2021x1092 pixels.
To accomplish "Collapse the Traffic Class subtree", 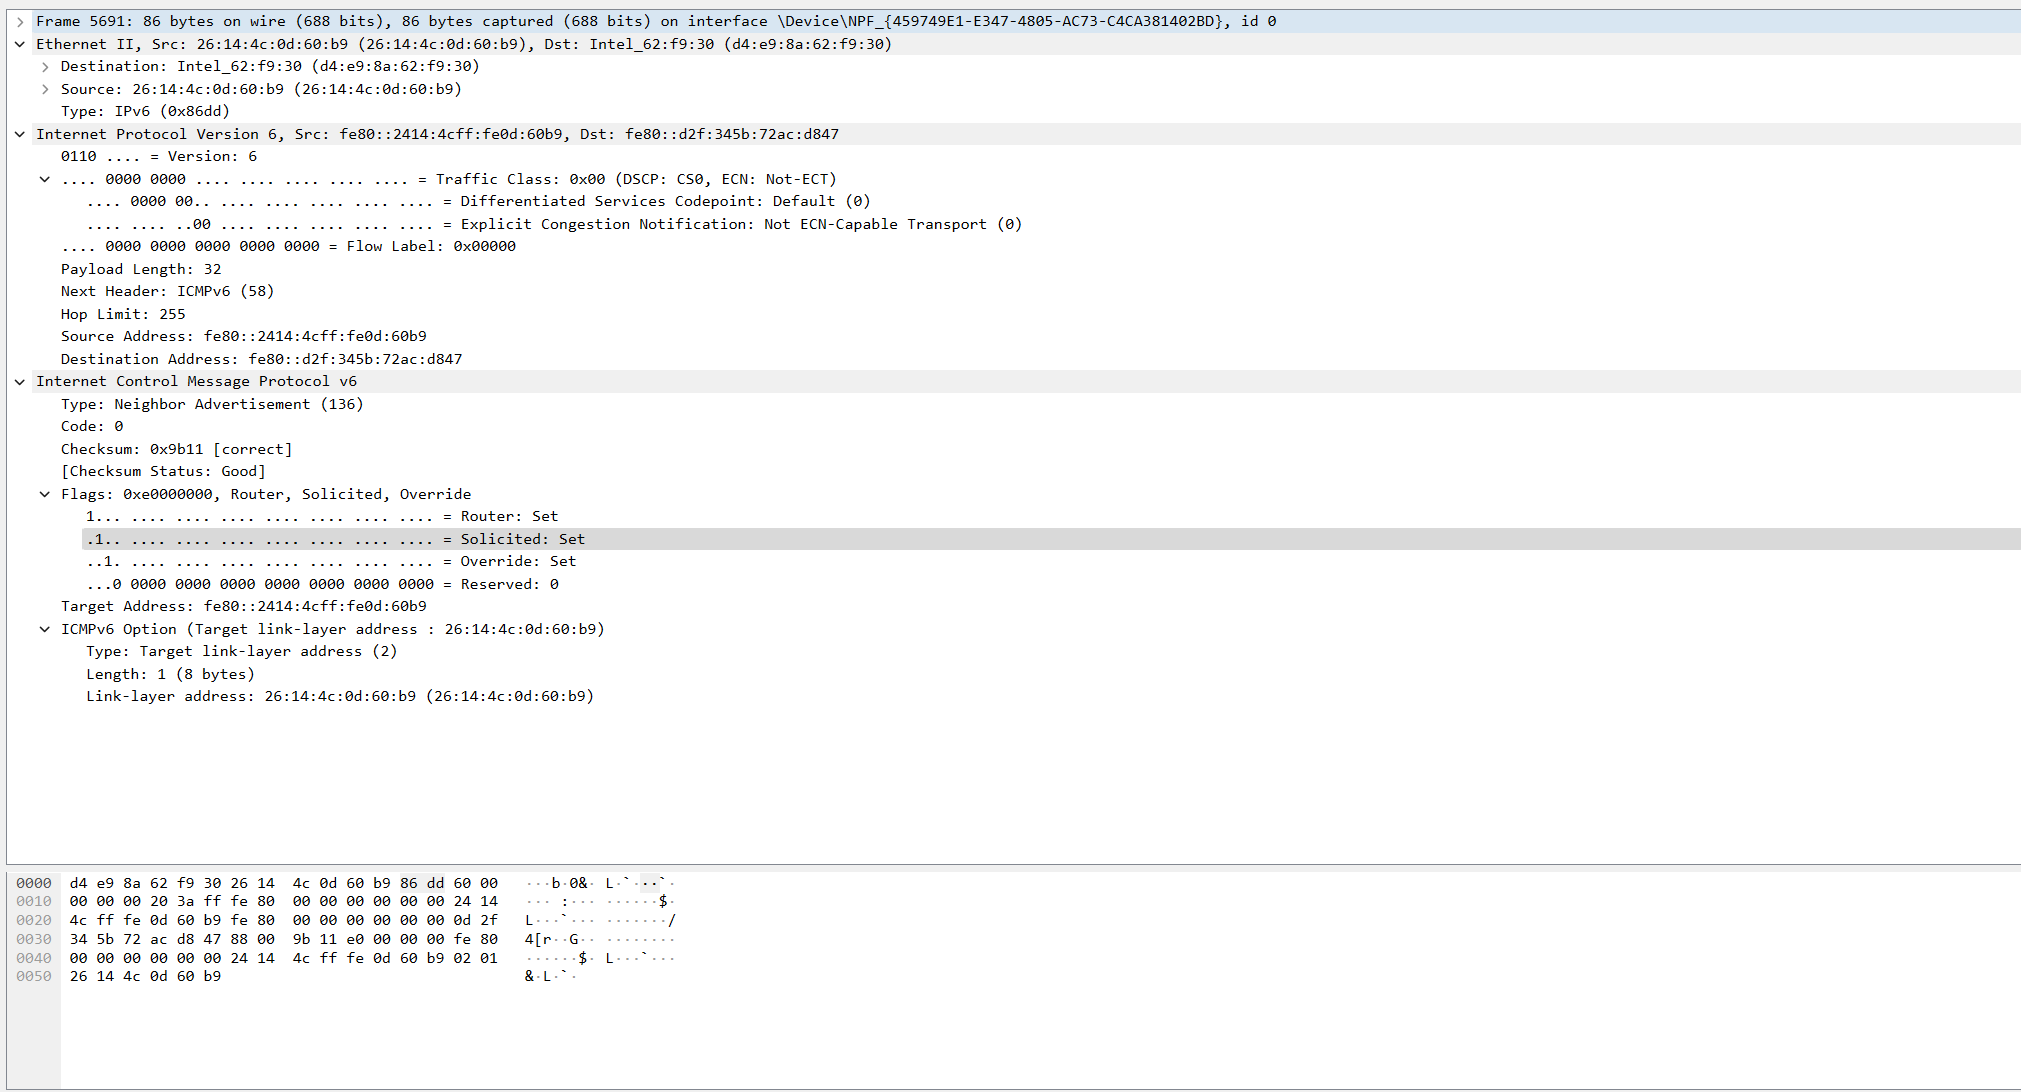I will tap(45, 179).
